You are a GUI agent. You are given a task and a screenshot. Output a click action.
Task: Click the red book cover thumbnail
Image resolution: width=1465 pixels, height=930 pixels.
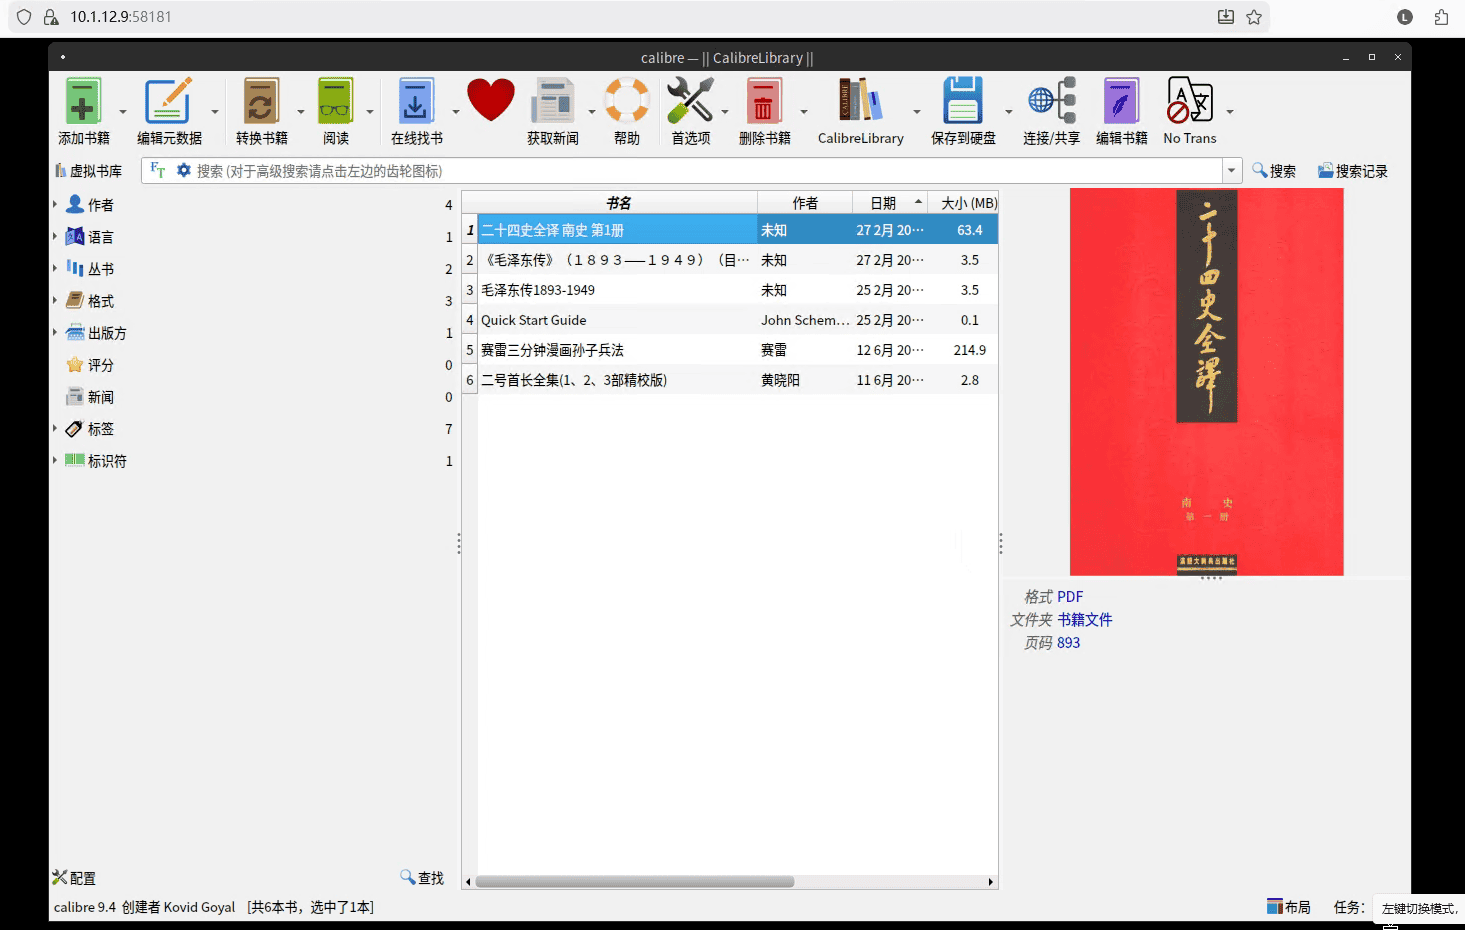1206,381
